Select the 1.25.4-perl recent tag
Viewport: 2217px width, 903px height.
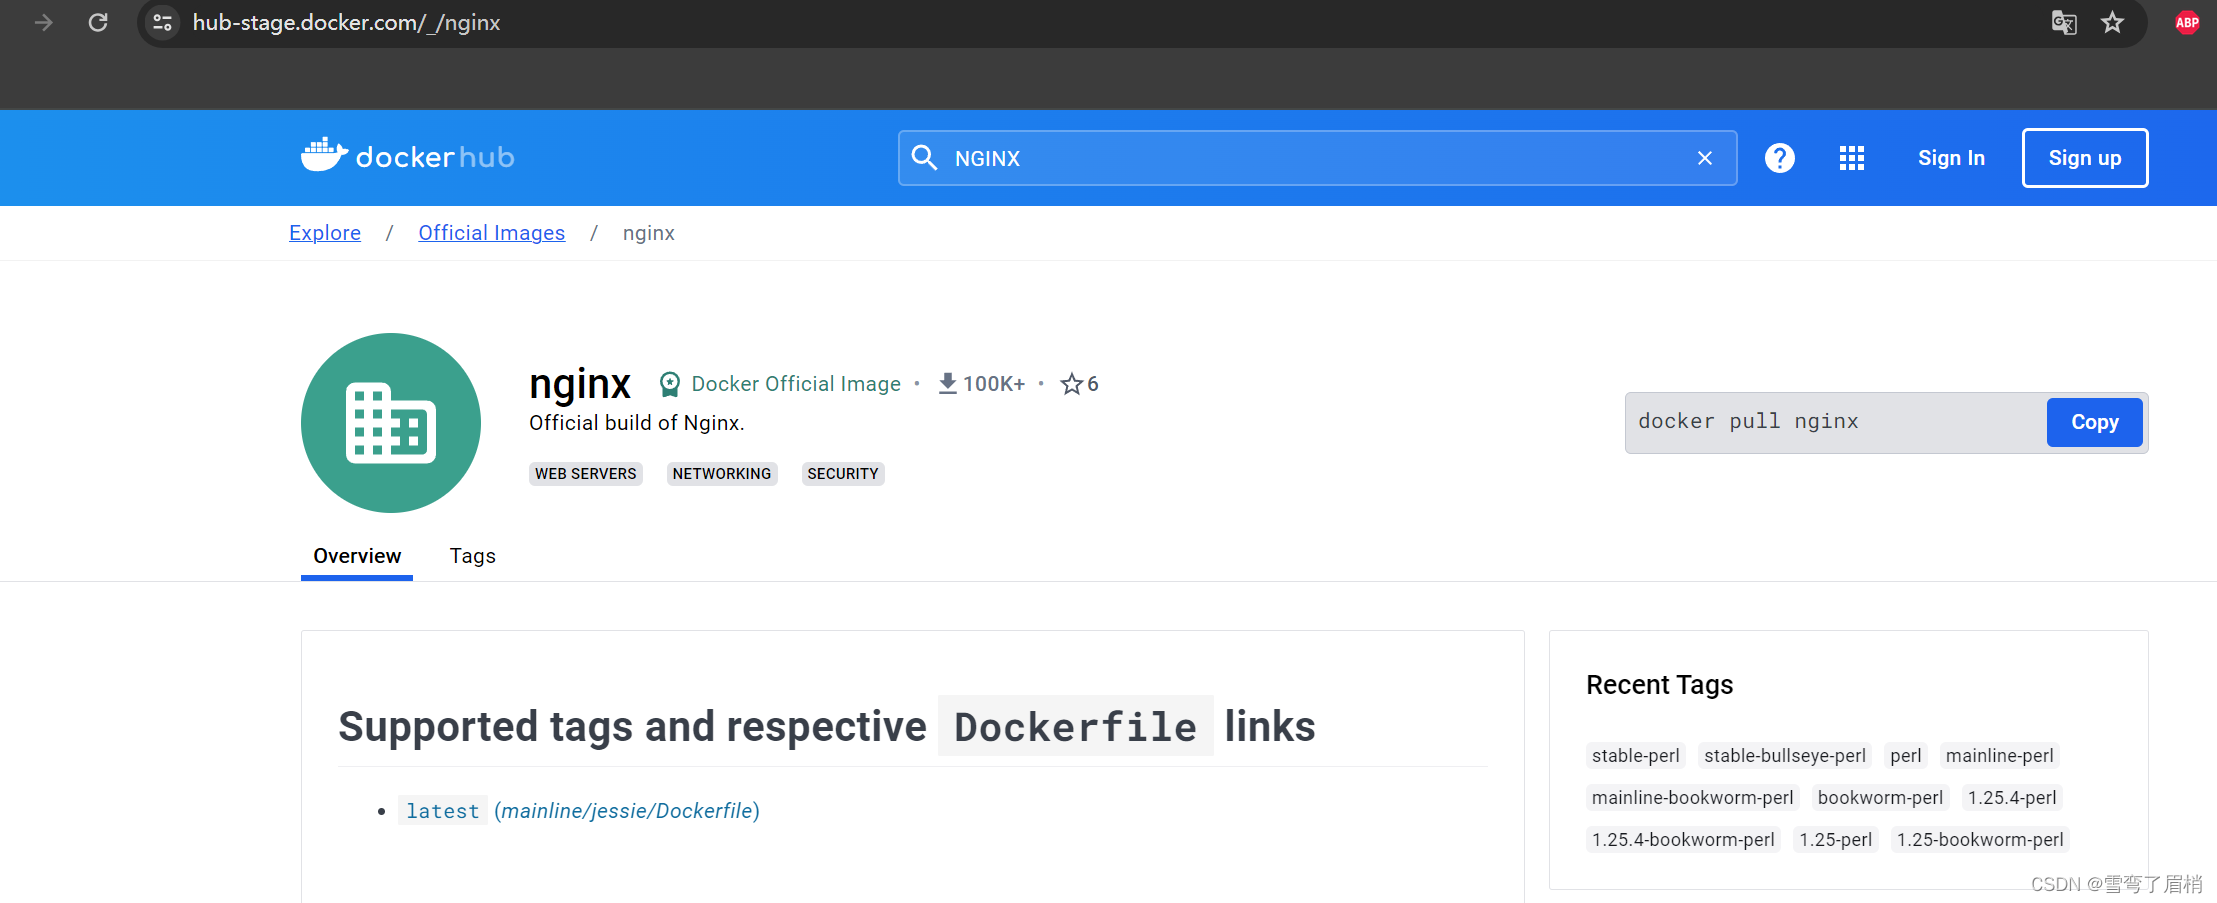click(2012, 798)
